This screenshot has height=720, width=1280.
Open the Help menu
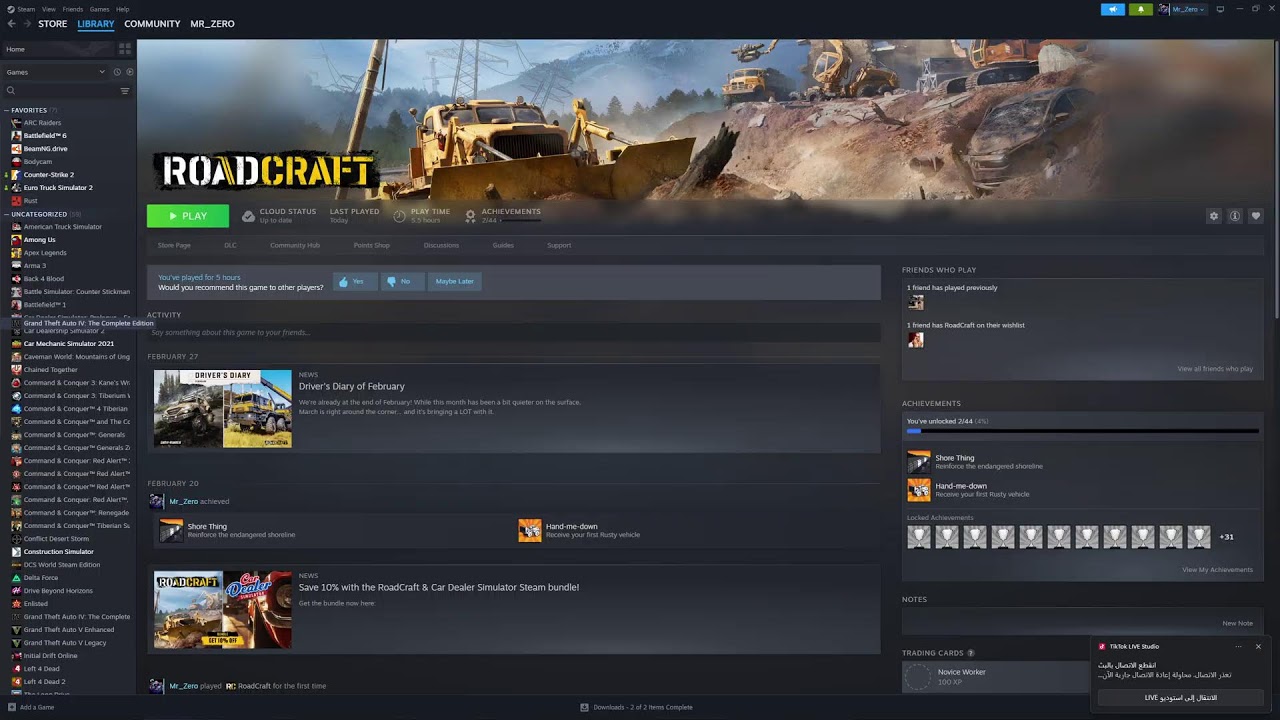pos(123,9)
